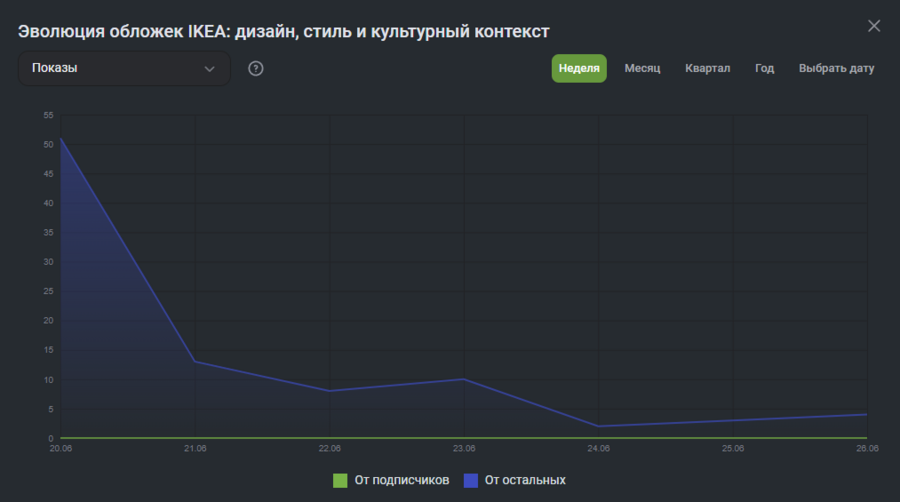Switch to the Квартал period tab

(x=707, y=68)
